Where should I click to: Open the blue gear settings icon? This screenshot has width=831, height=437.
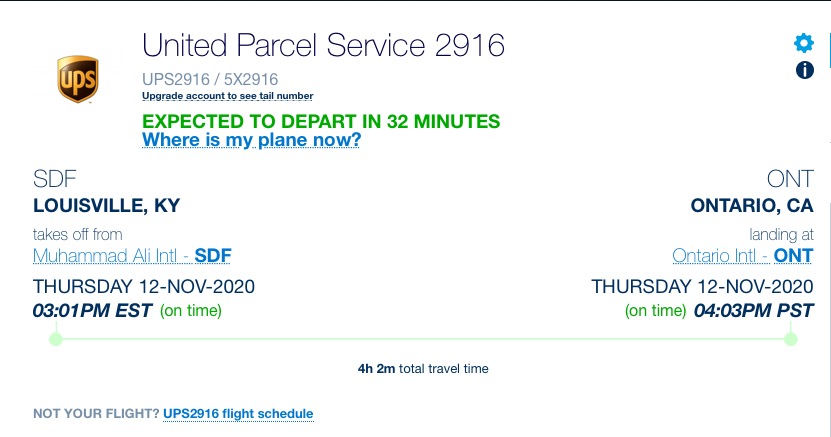tap(804, 43)
